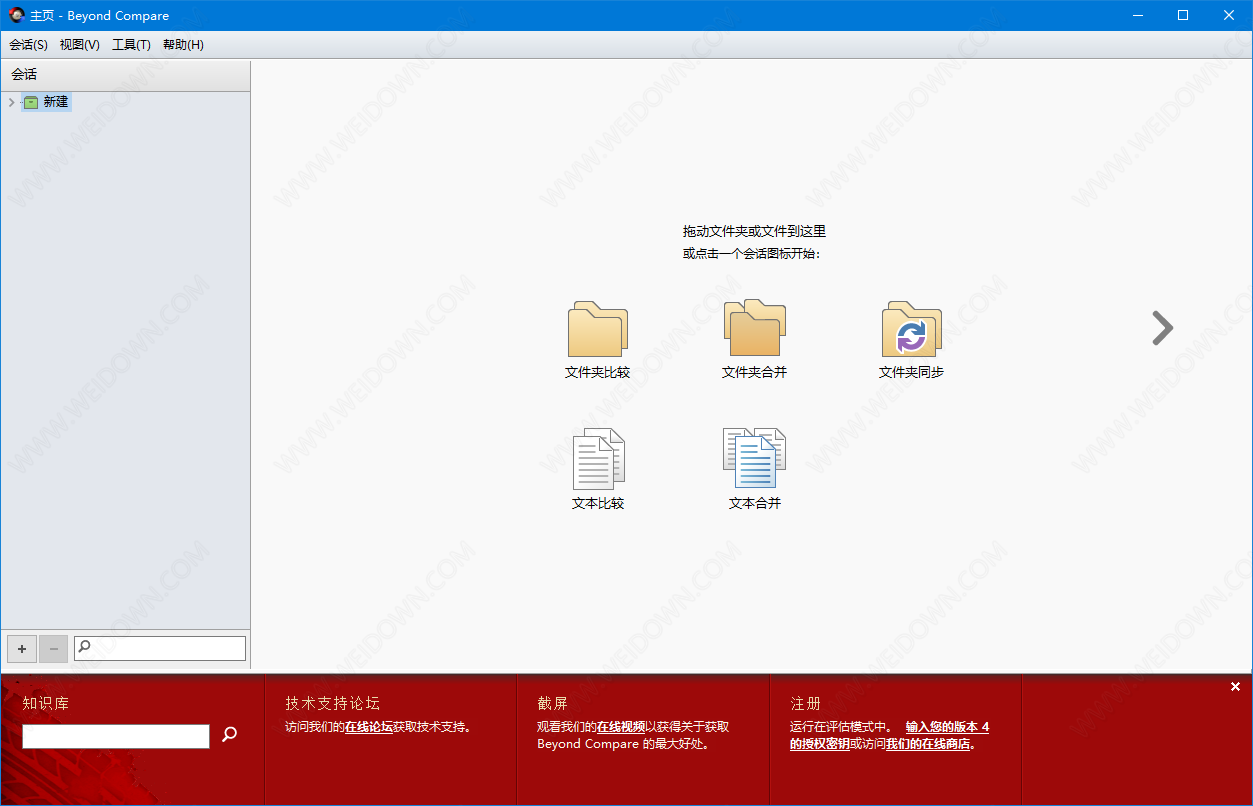Expand the 新建 tree node
The width and height of the screenshot is (1253, 806).
tap(11, 102)
